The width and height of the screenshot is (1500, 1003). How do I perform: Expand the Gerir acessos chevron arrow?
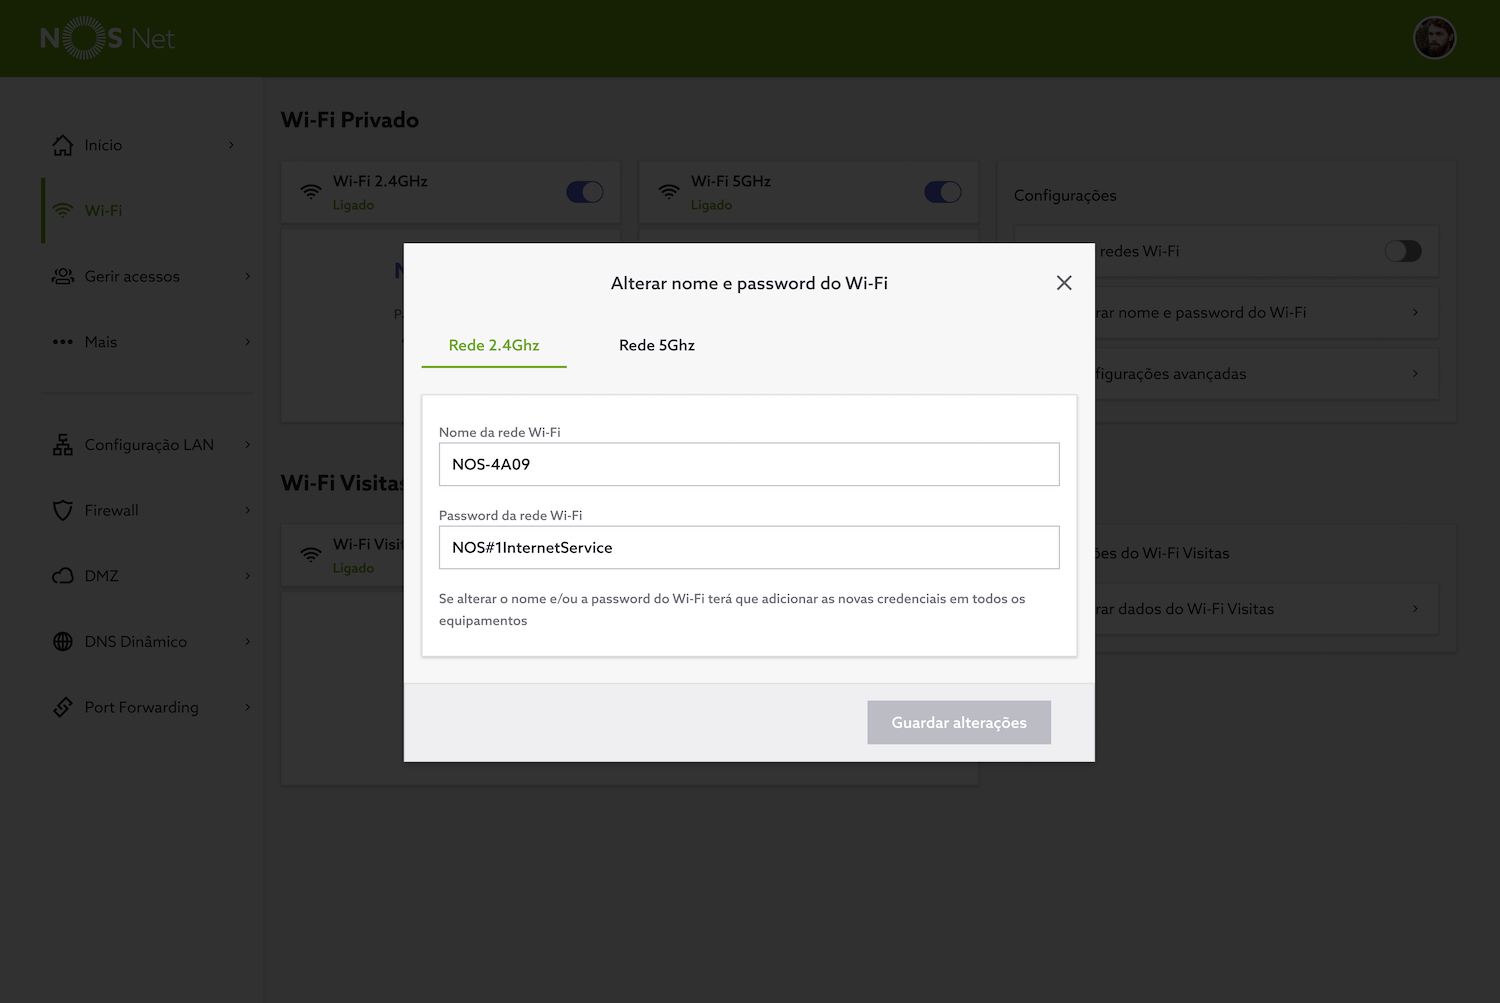click(x=248, y=276)
